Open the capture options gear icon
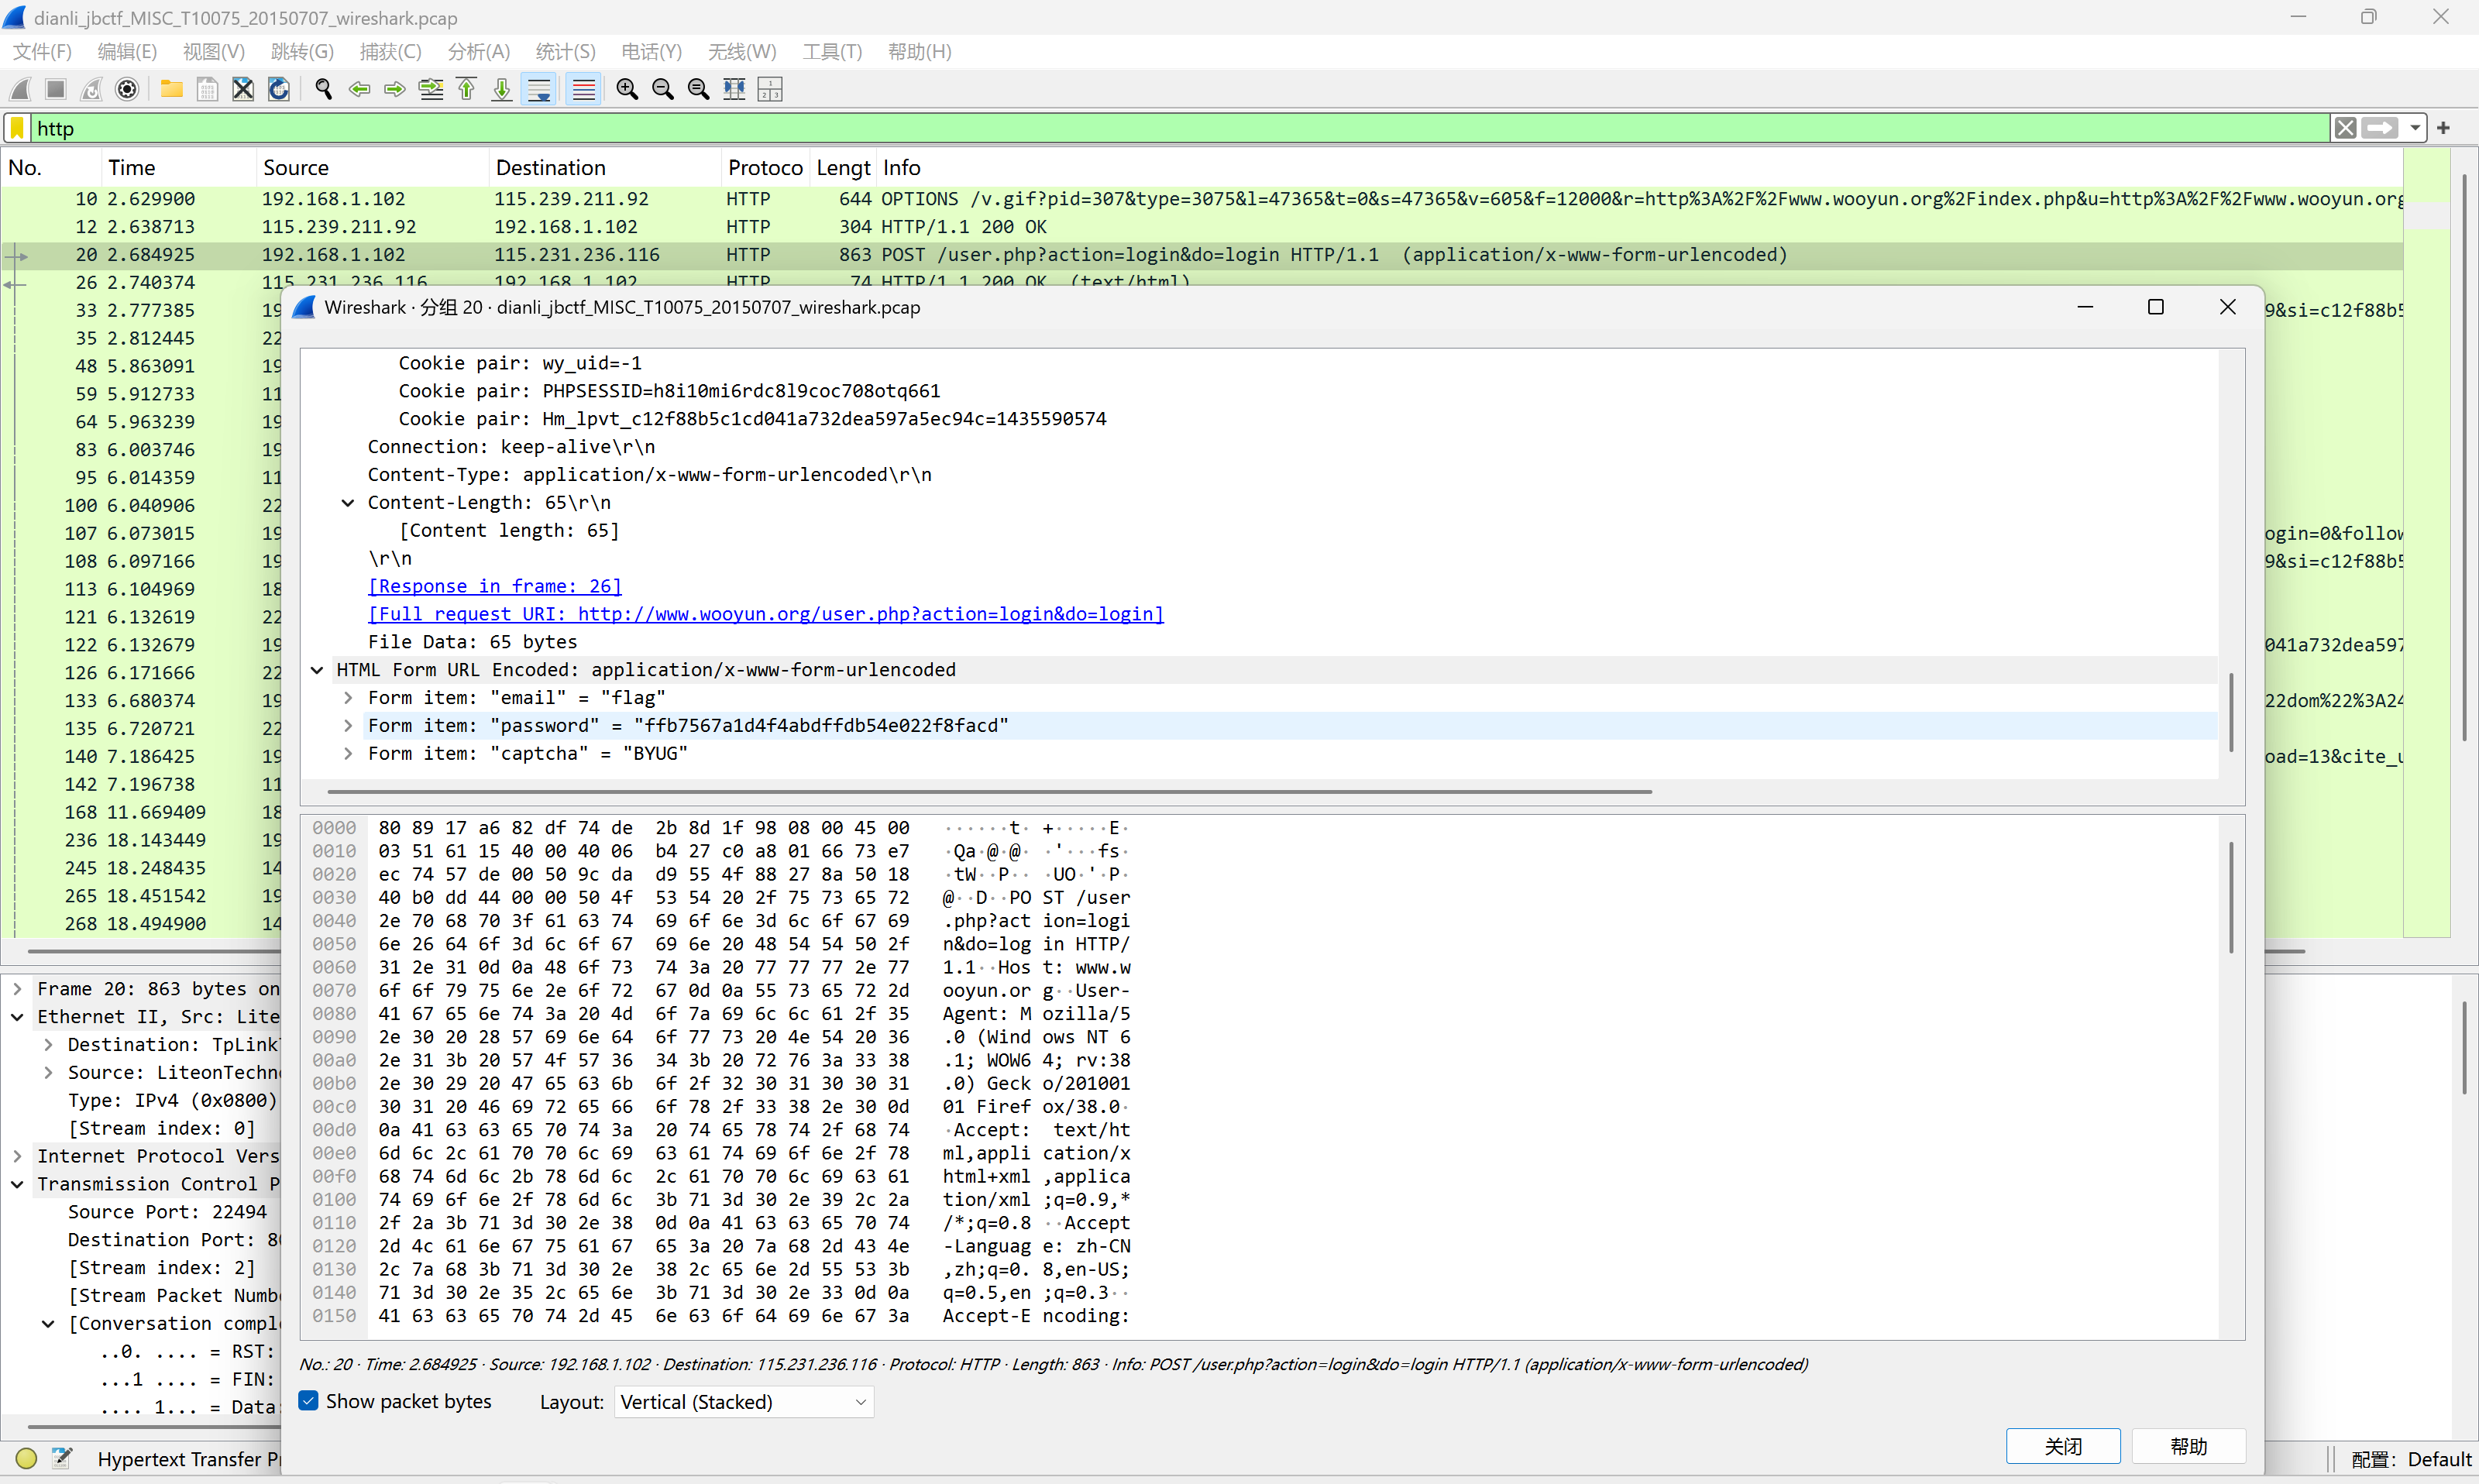The width and height of the screenshot is (2479, 1484). click(x=127, y=90)
